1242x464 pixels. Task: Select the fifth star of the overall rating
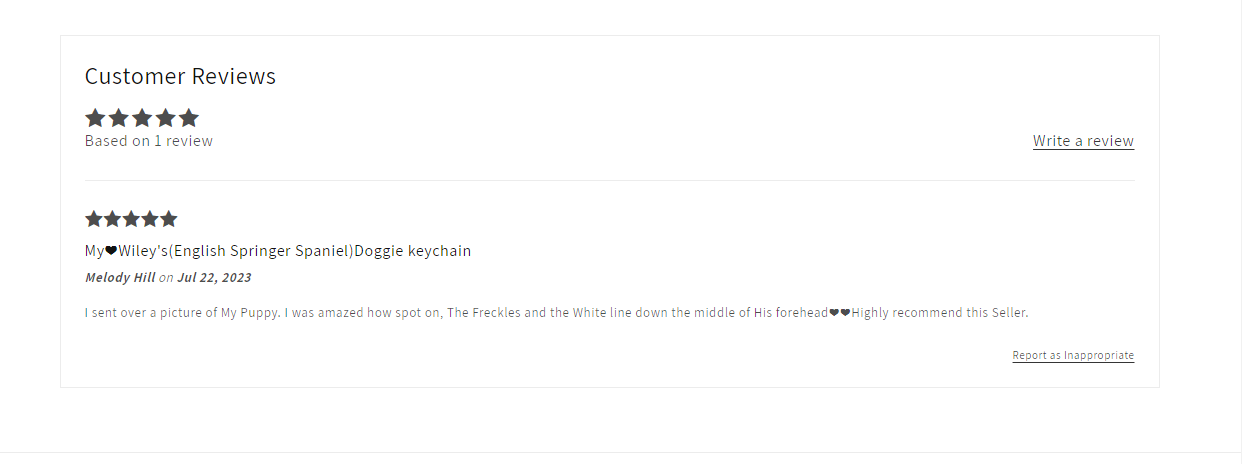point(189,118)
